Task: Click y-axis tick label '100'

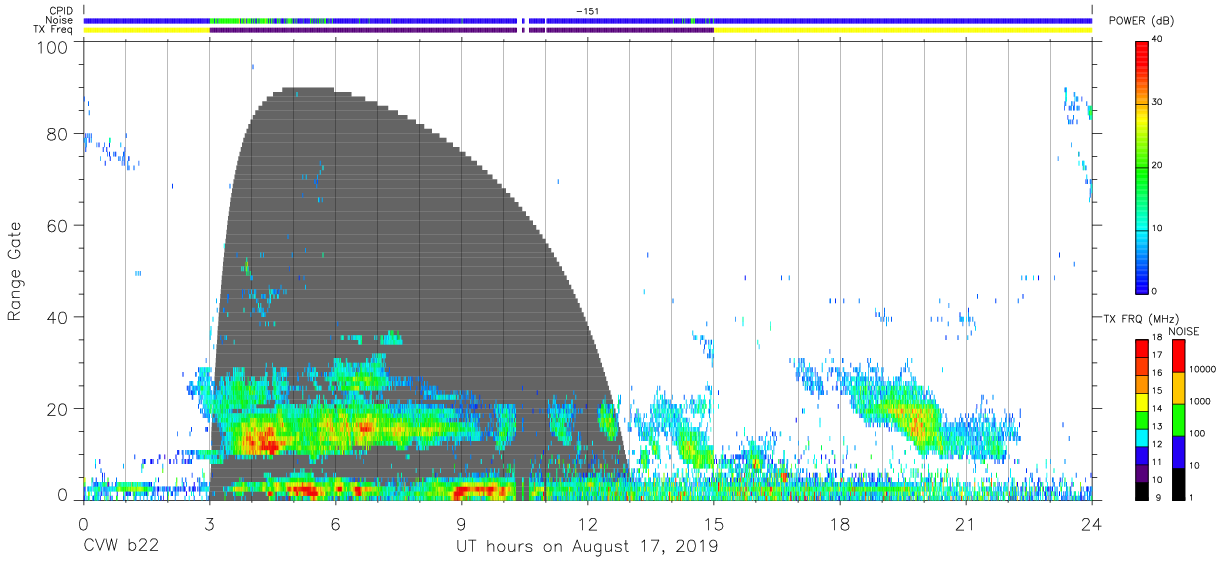Action: coord(54,46)
